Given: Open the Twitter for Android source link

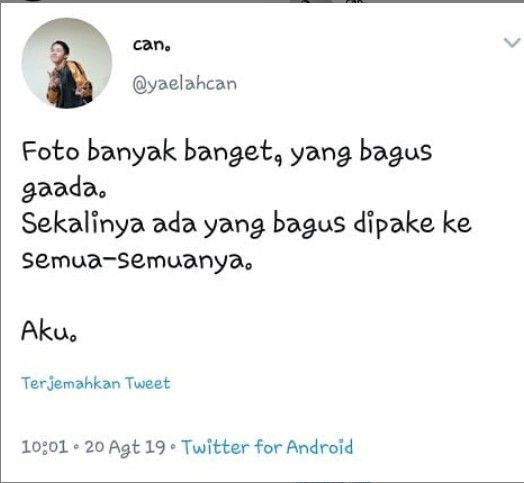Looking at the screenshot, I should (267, 447).
